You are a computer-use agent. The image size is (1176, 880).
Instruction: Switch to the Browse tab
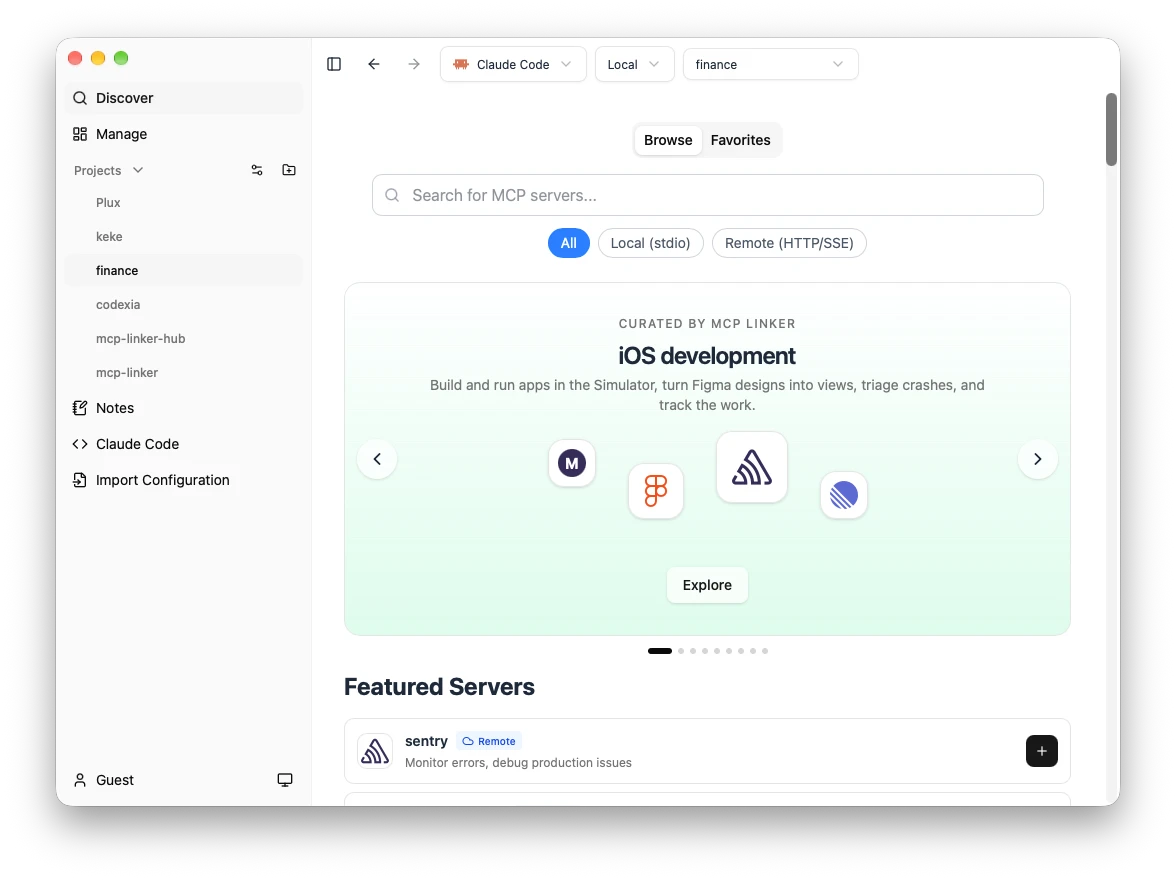tap(668, 140)
